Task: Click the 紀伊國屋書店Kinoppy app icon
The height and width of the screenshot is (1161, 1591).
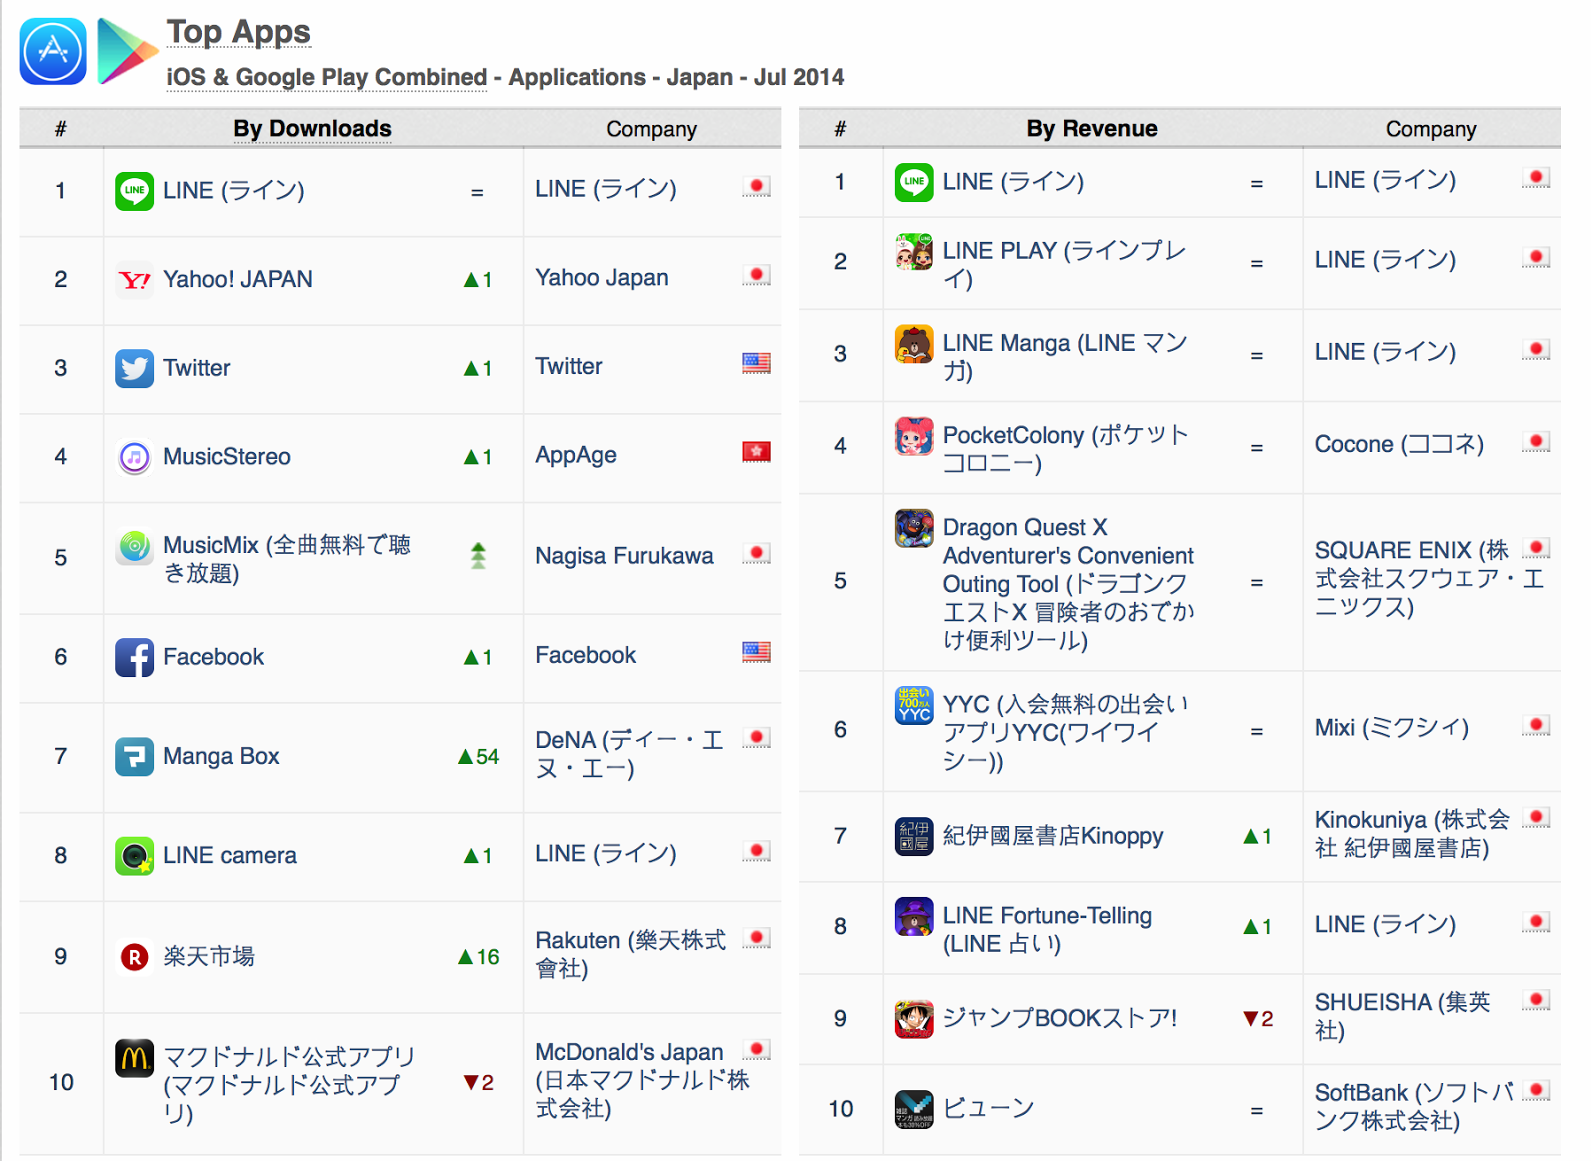Action: click(914, 836)
